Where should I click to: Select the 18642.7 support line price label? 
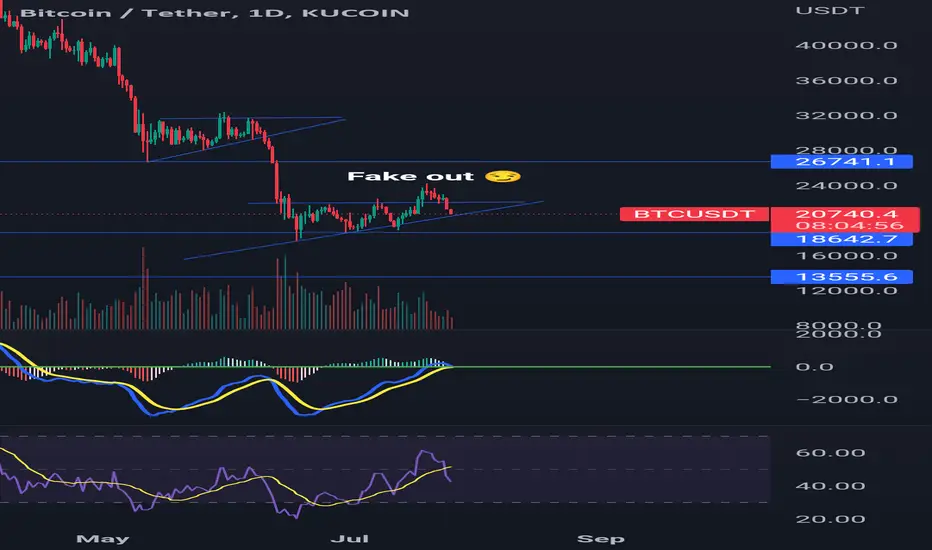click(x=841, y=240)
